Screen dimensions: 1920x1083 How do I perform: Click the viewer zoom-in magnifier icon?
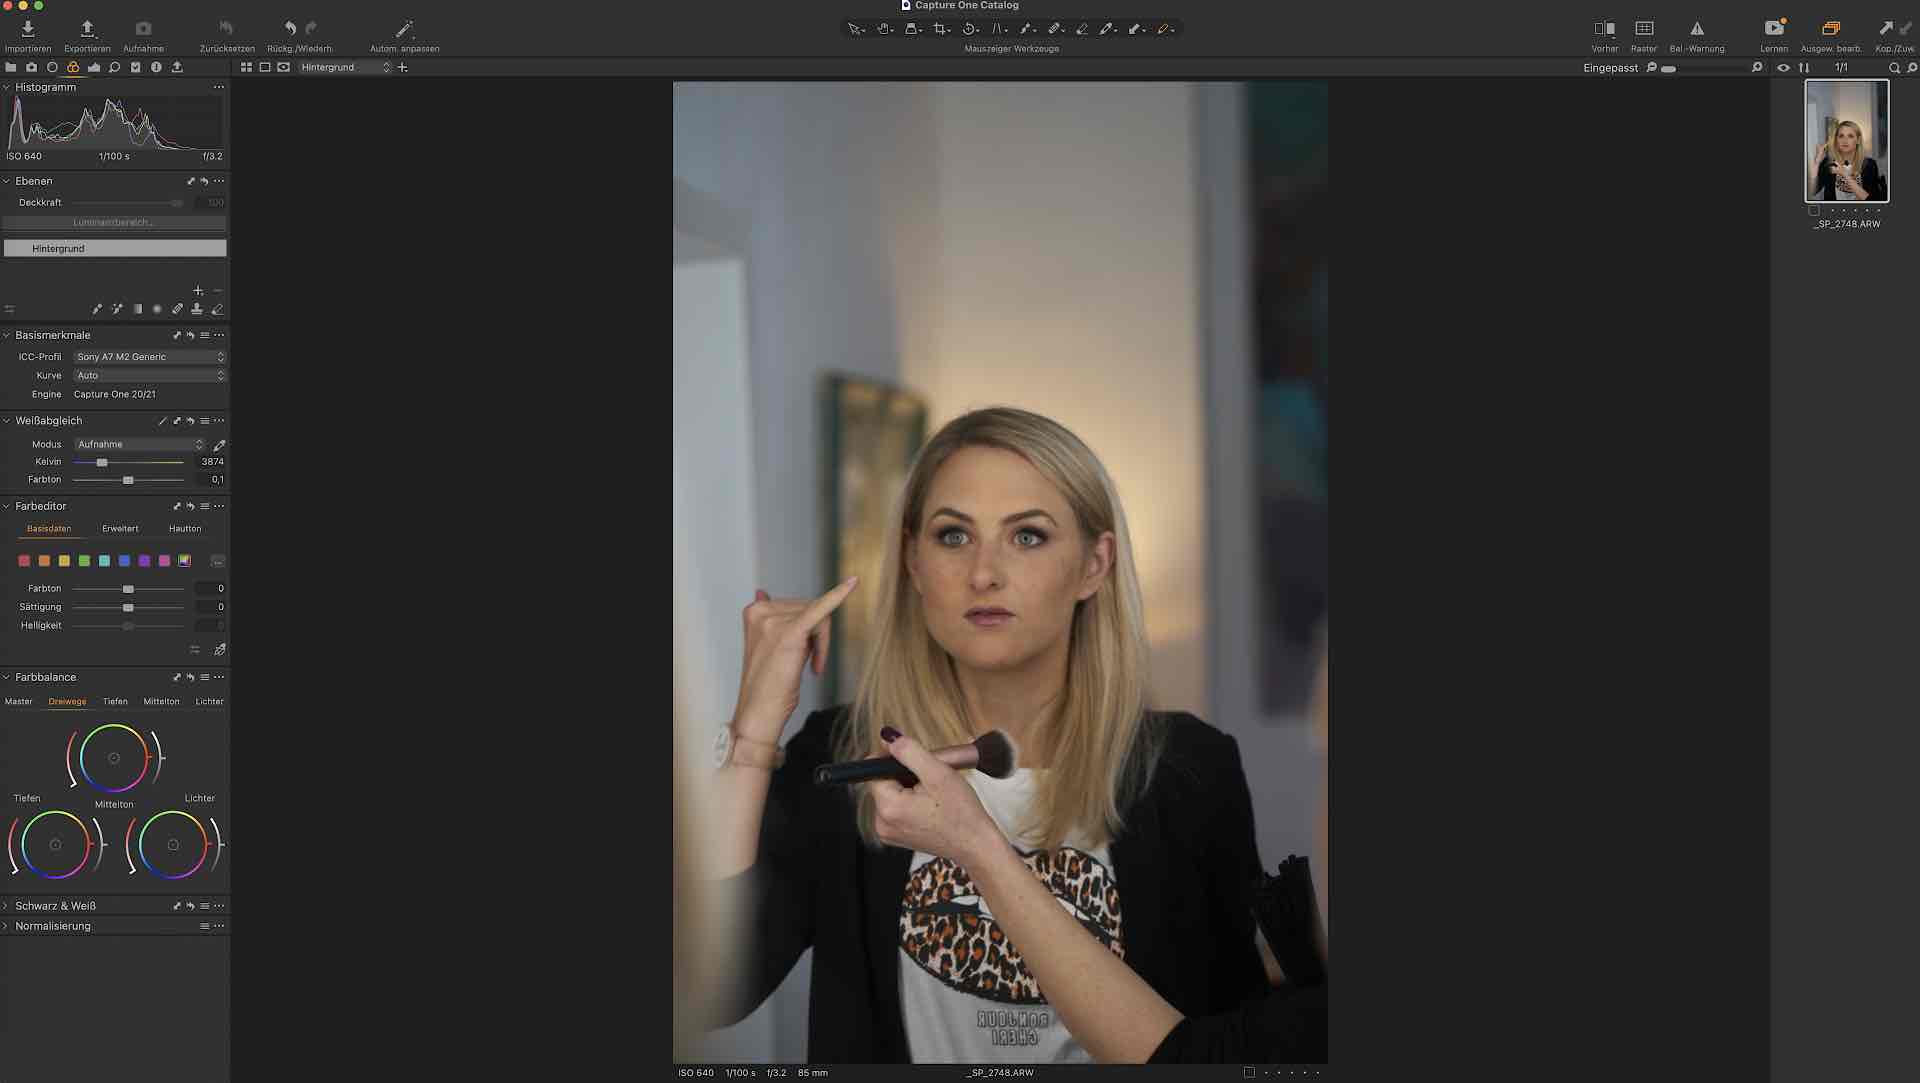(1757, 67)
